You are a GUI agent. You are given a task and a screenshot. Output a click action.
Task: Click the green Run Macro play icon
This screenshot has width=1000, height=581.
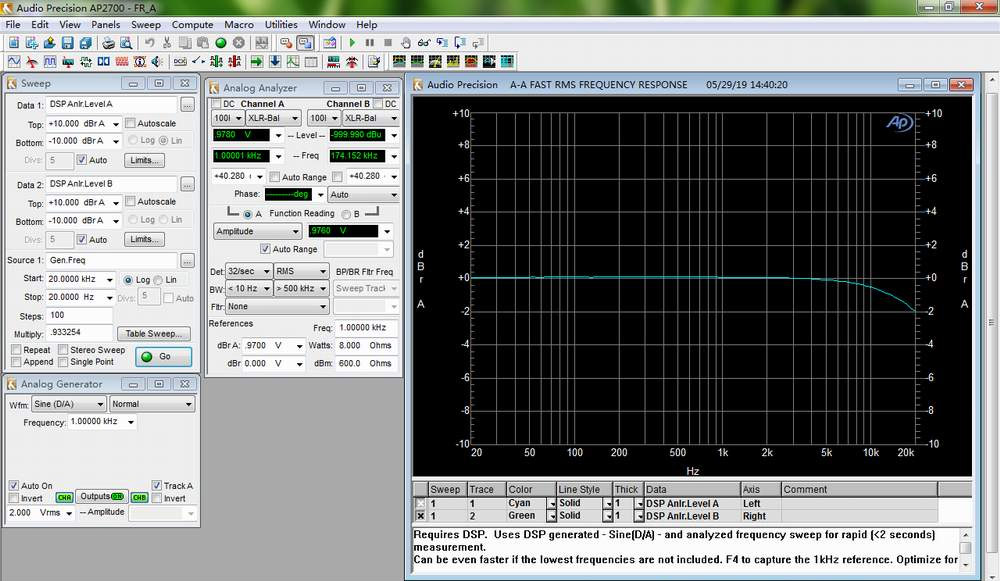click(352, 43)
